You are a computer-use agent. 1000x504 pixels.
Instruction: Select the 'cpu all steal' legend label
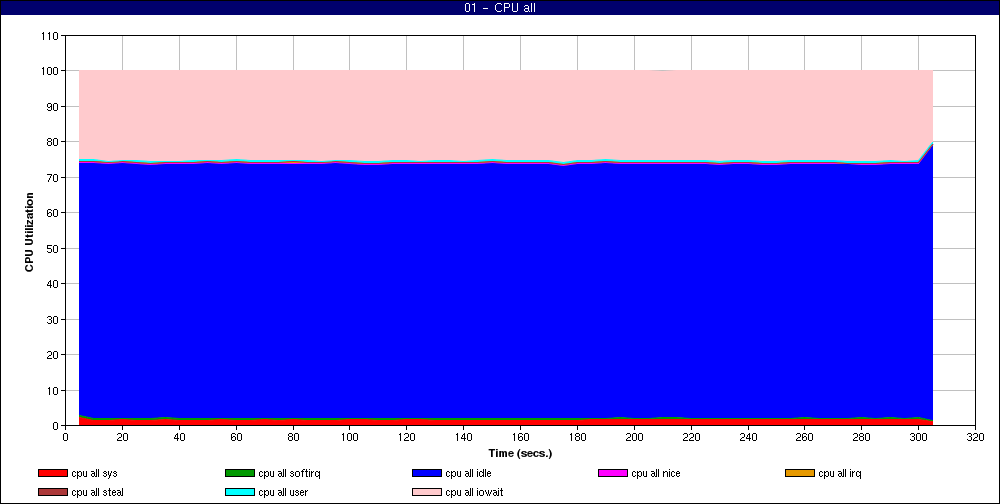[98, 493]
